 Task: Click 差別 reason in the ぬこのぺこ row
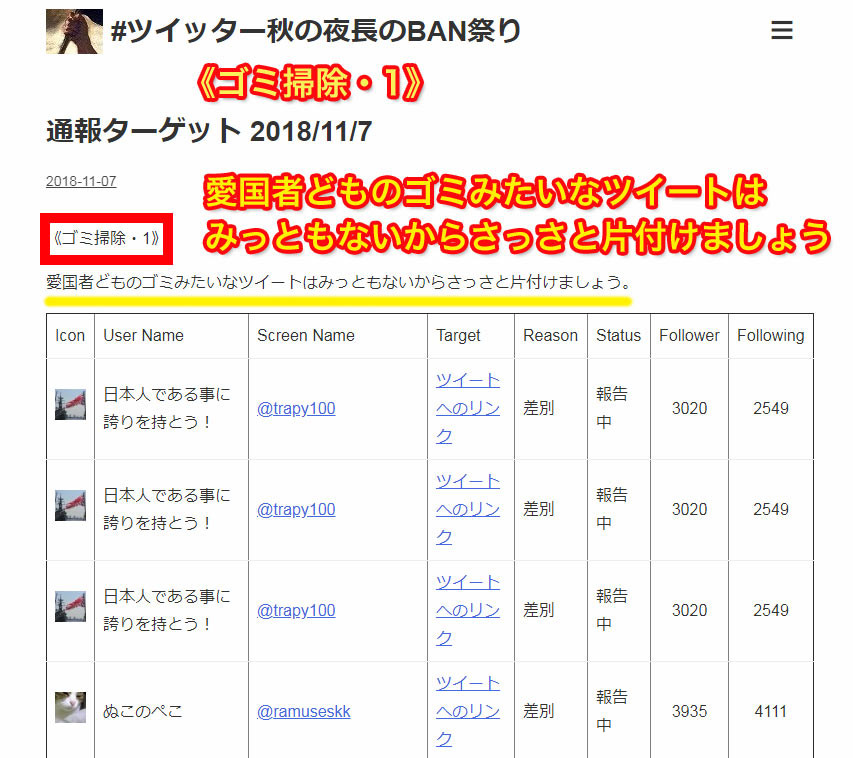click(x=539, y=711)
